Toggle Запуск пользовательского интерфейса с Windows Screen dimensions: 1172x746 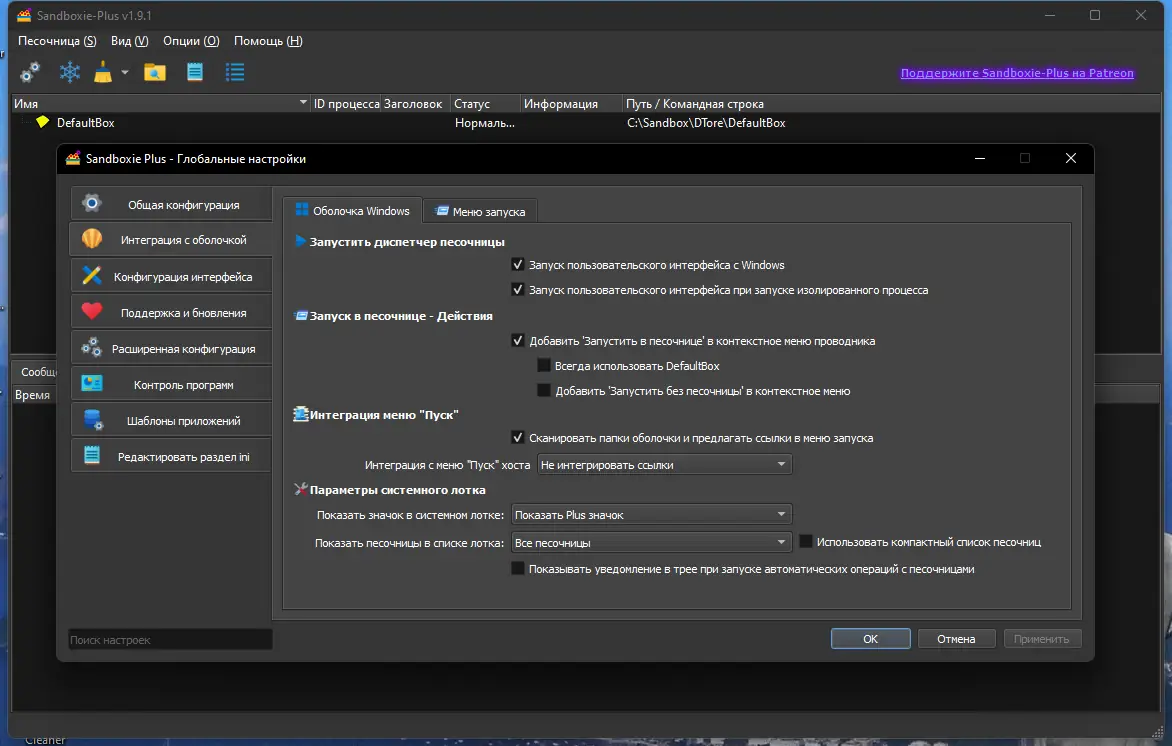tap(517, 265)
